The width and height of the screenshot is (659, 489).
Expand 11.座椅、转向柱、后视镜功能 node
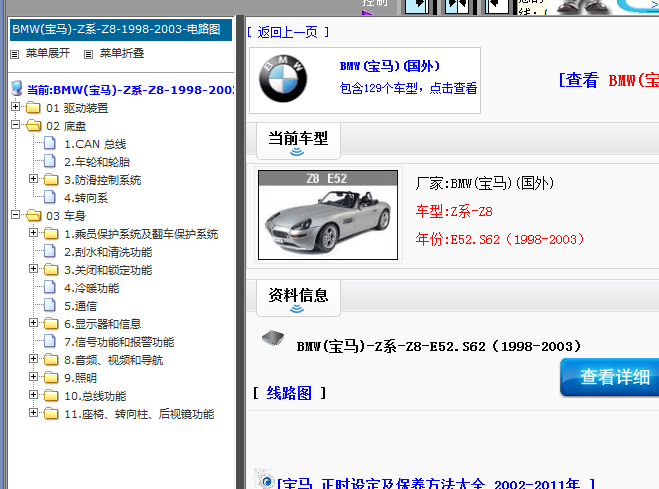(33, 413)
